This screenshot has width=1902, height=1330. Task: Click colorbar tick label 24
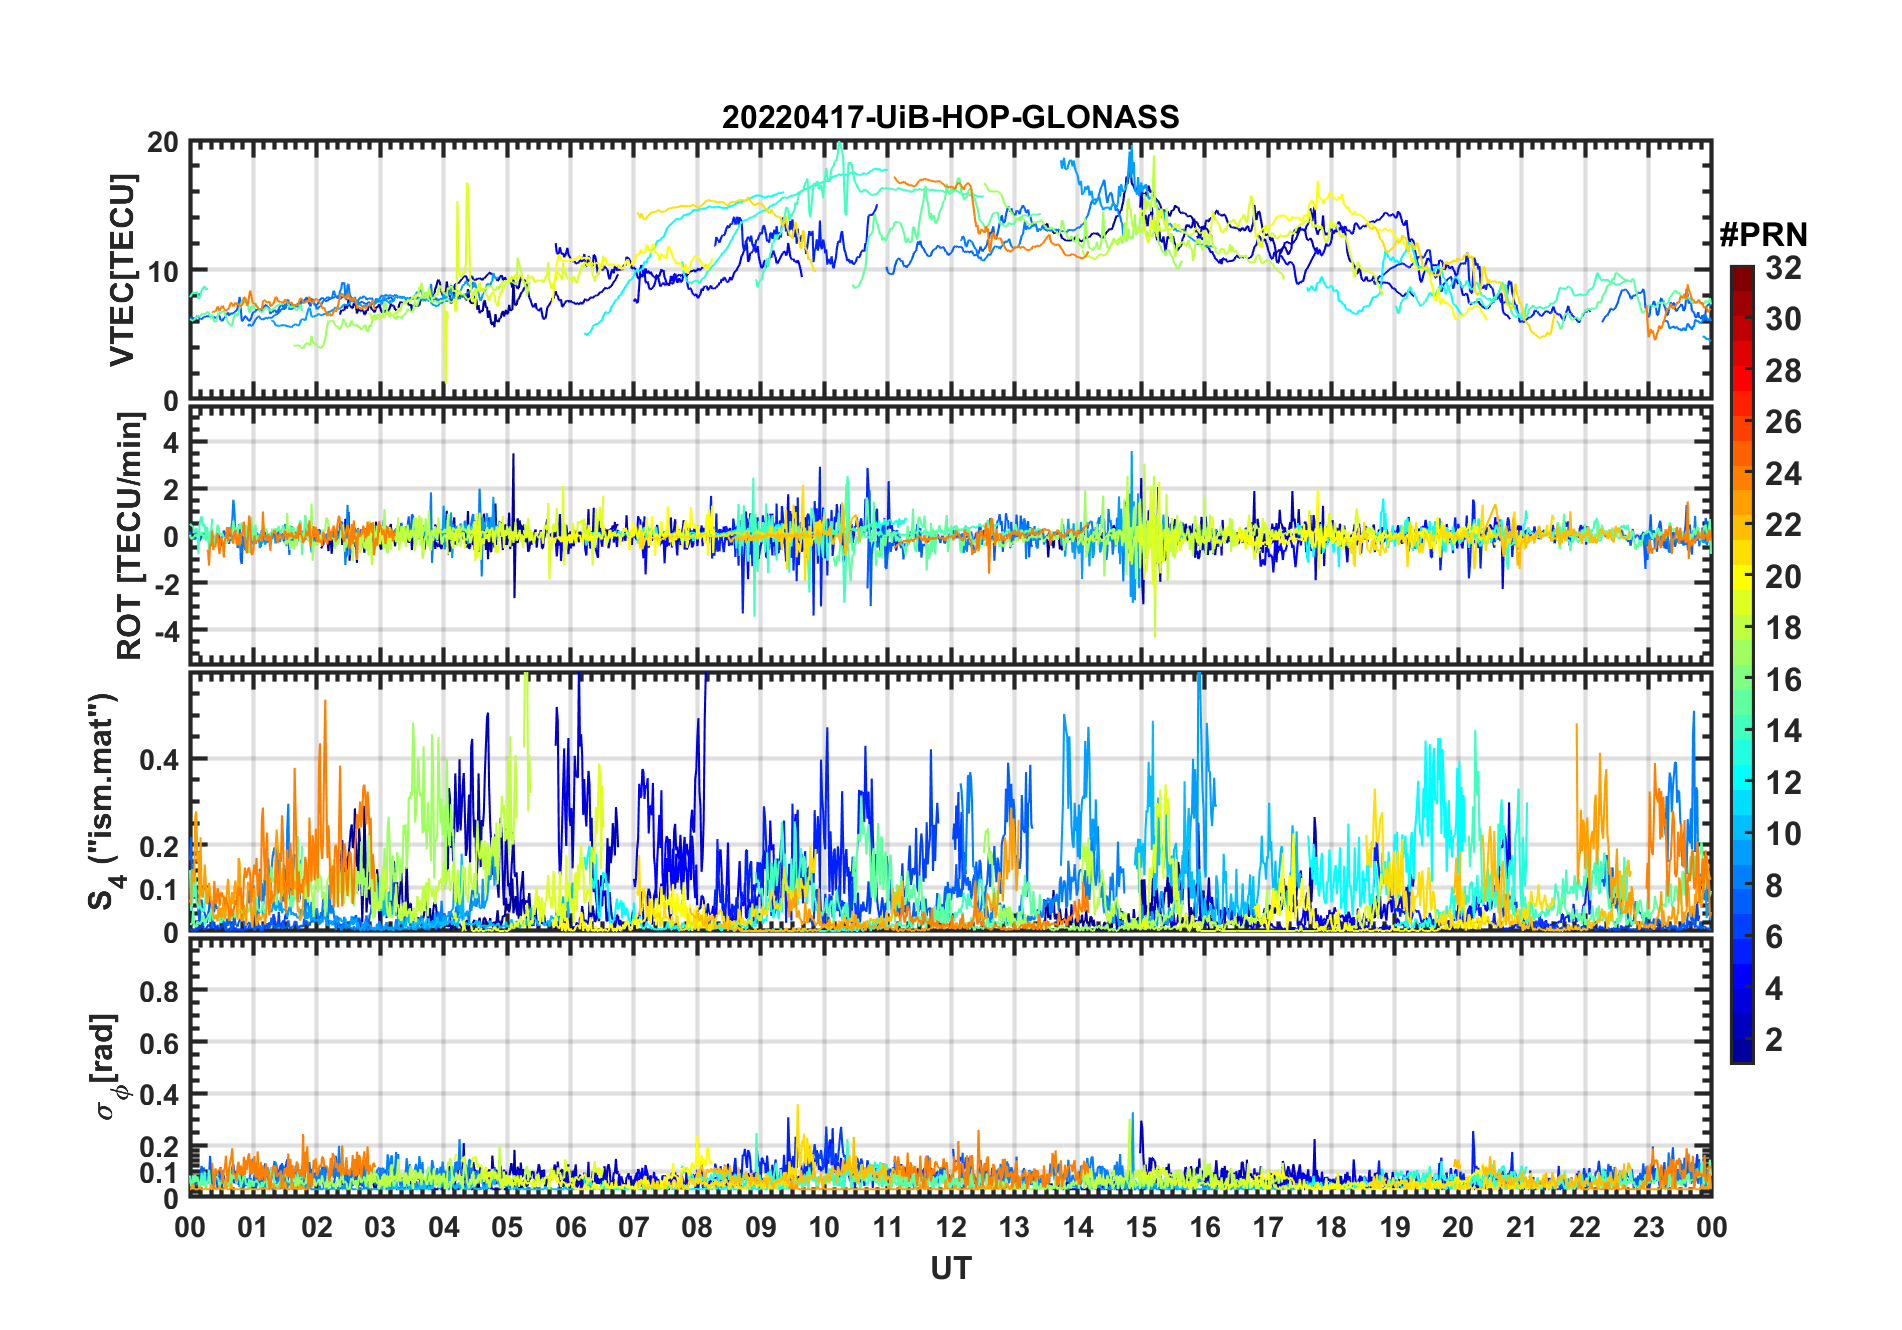point(1783,474)
